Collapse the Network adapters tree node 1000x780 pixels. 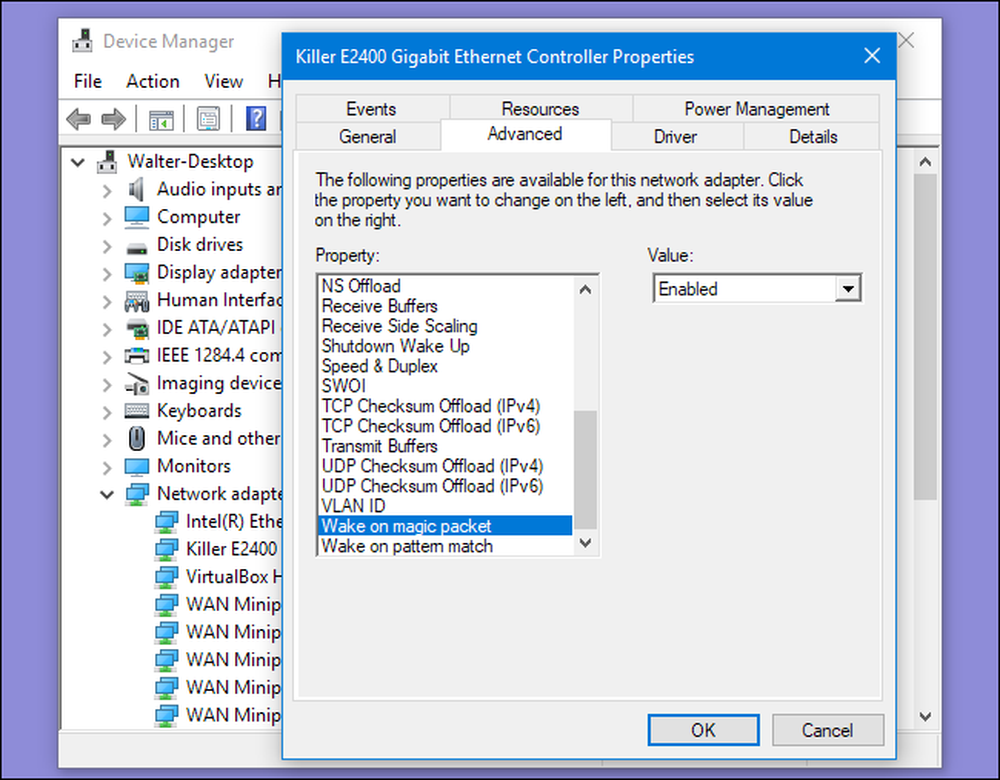[x=107, y=494]
